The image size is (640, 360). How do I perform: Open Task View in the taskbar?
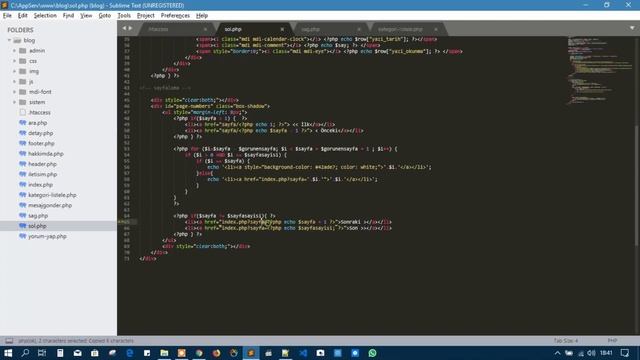click(42, 353)
